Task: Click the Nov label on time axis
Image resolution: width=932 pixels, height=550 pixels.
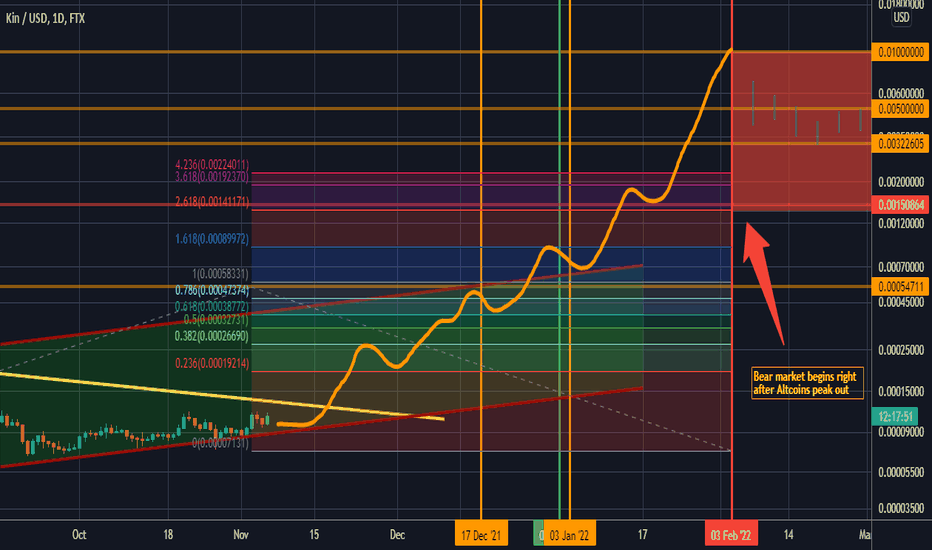Action: 241,535
